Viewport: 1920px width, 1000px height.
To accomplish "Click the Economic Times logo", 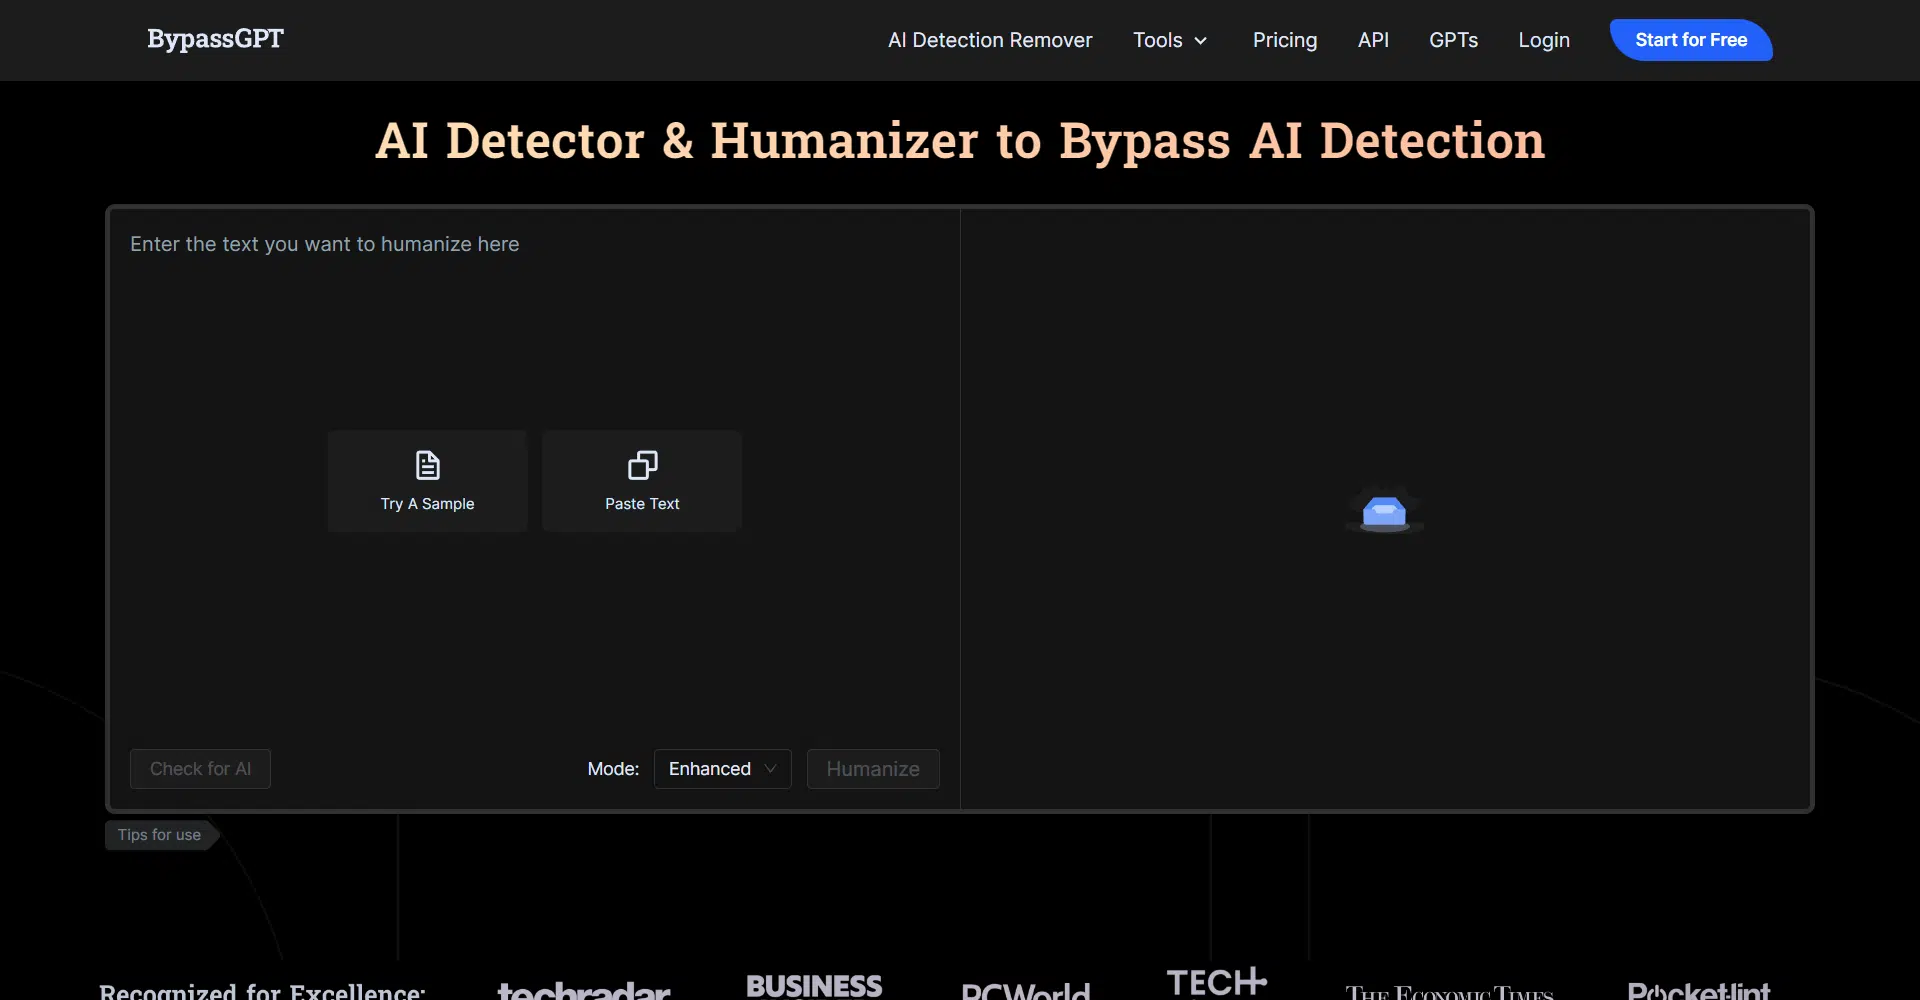I will point(1448,992).
